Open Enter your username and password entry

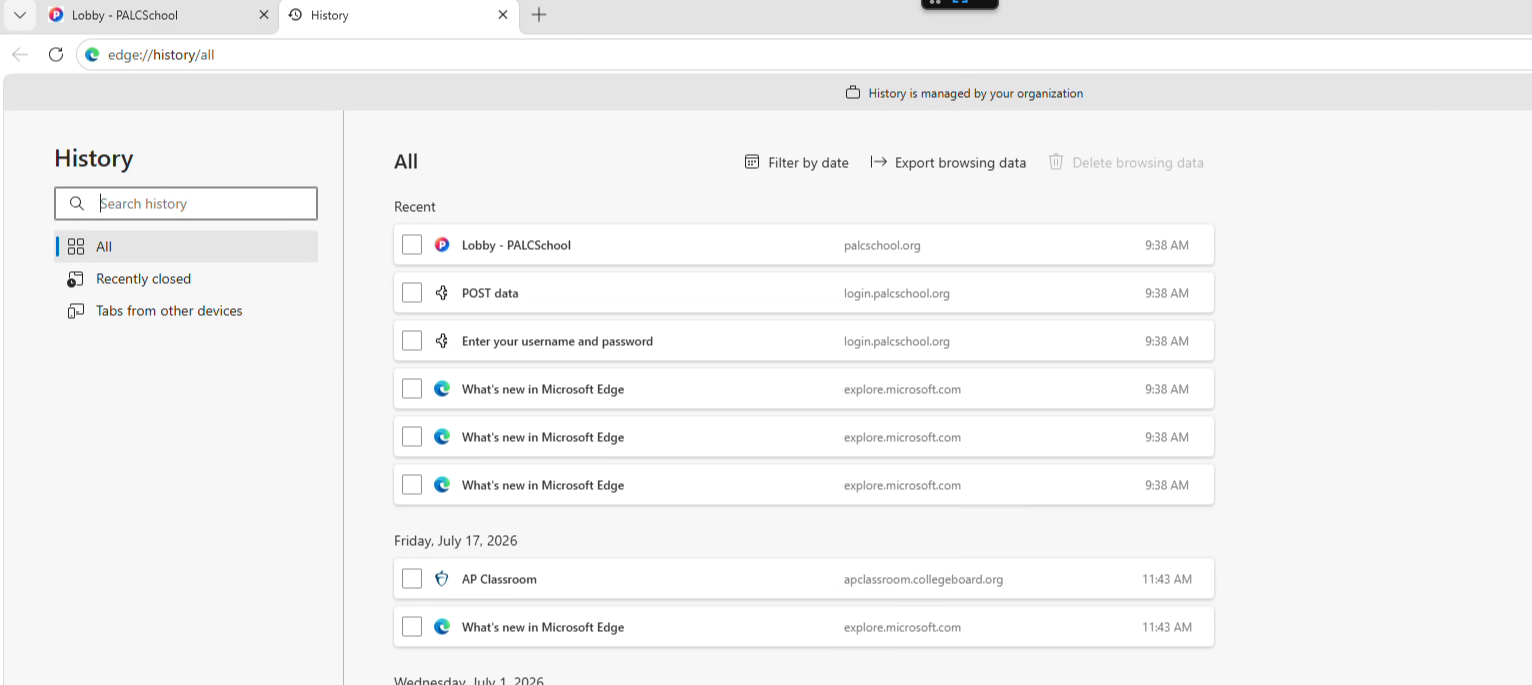804,341
